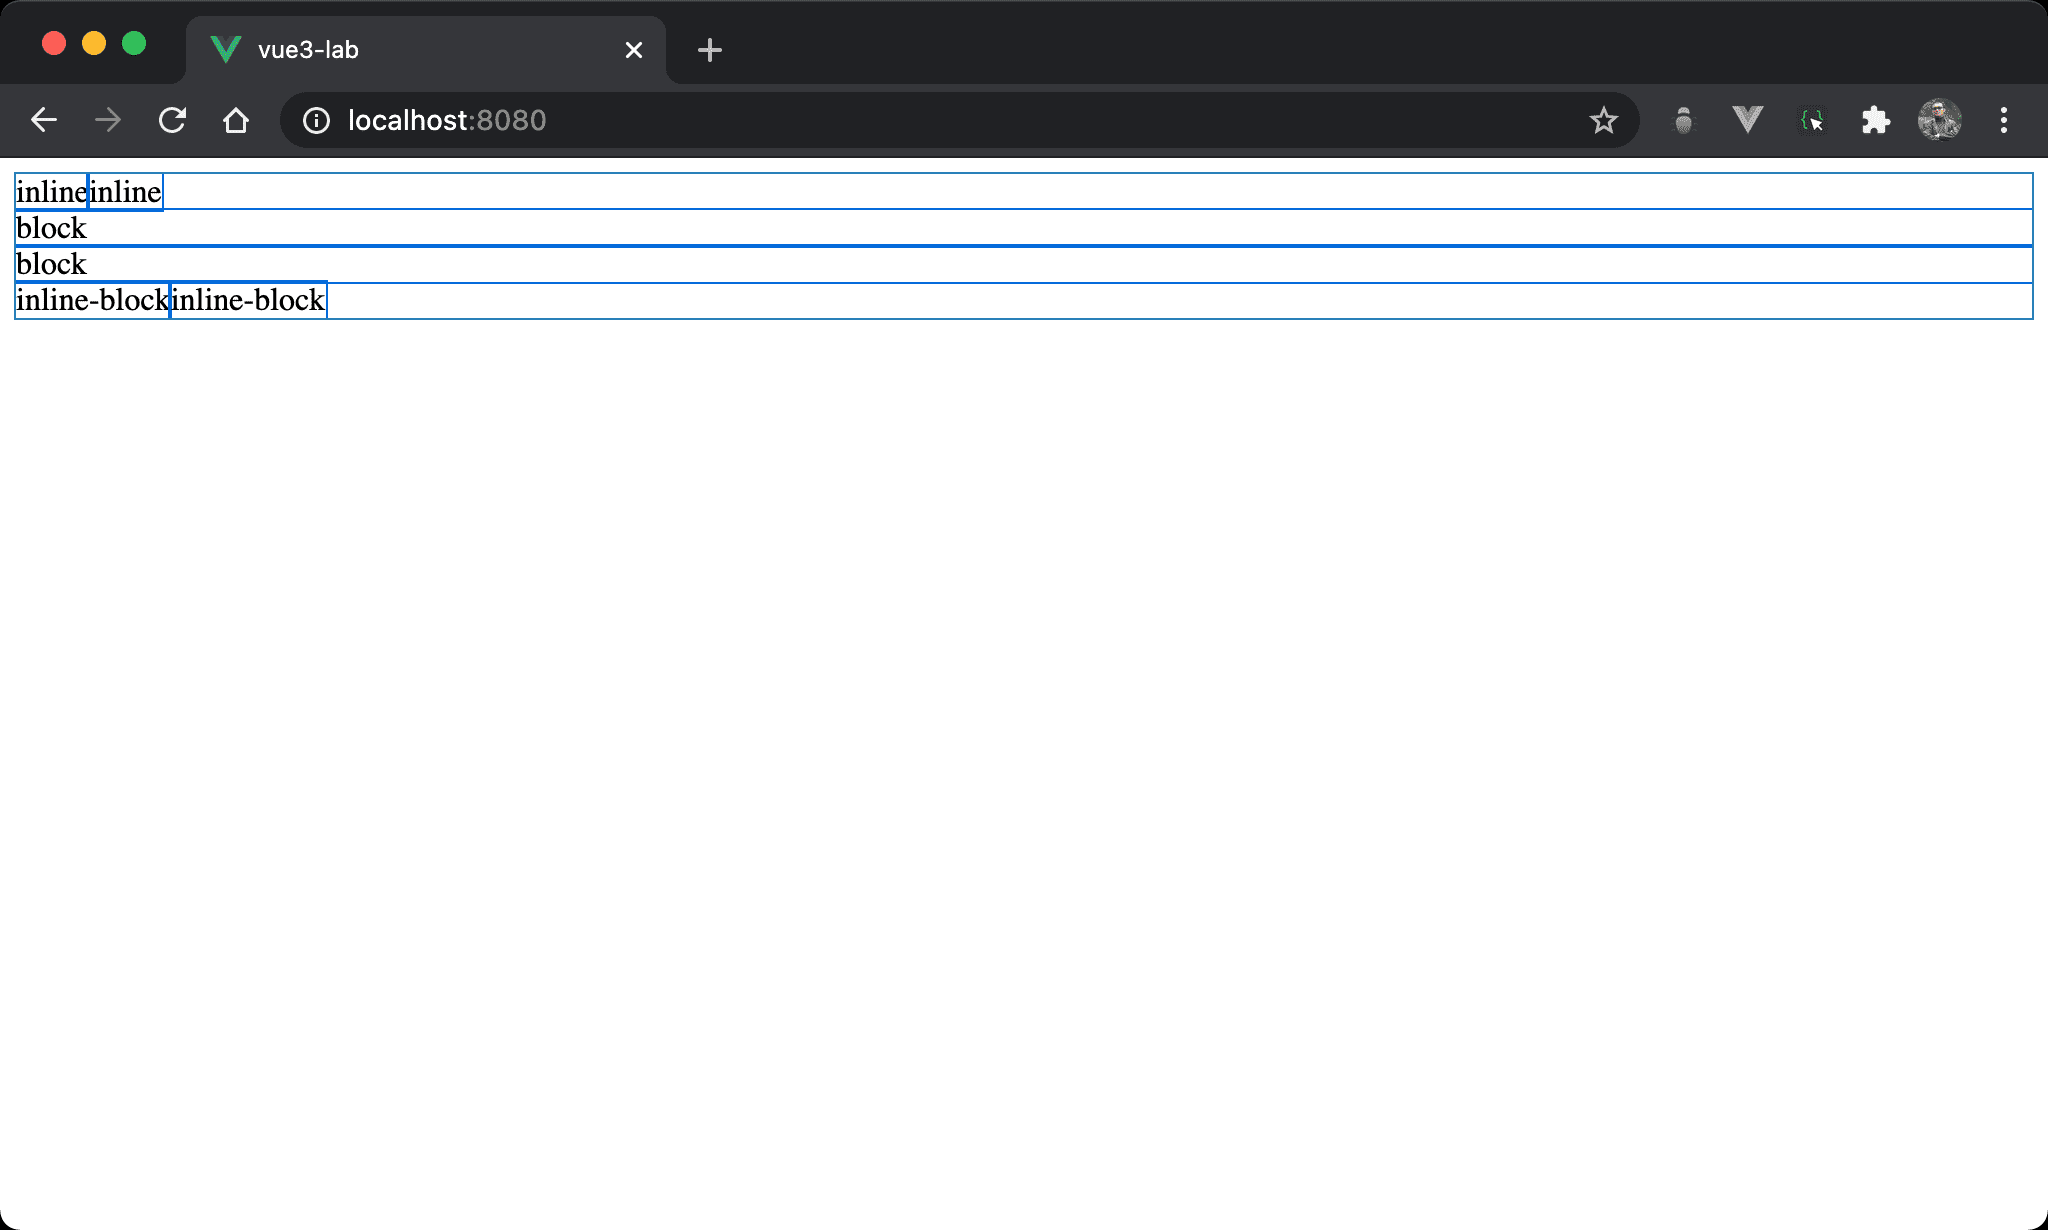Click the bug-shaped extension icon
This screenshot has width=2048, height=1230.
point(1684,121)
